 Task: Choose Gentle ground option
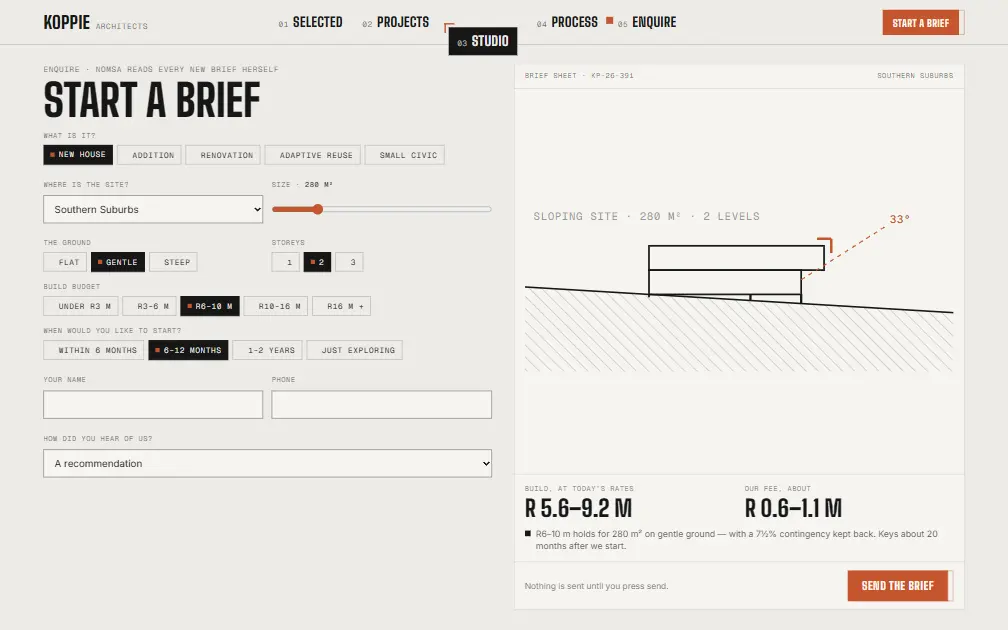click(118, 262)
